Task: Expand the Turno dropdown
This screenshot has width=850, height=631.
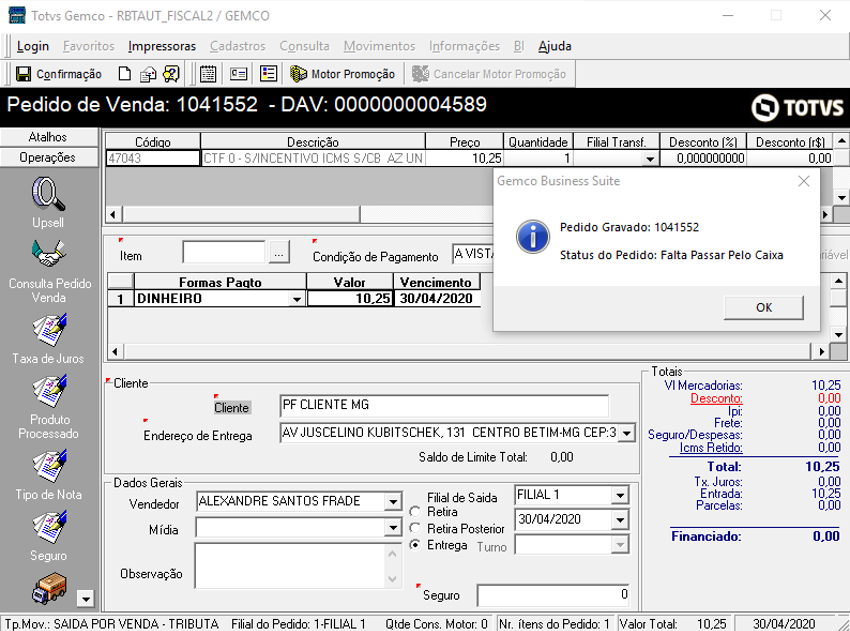Action: click(620, 545)
